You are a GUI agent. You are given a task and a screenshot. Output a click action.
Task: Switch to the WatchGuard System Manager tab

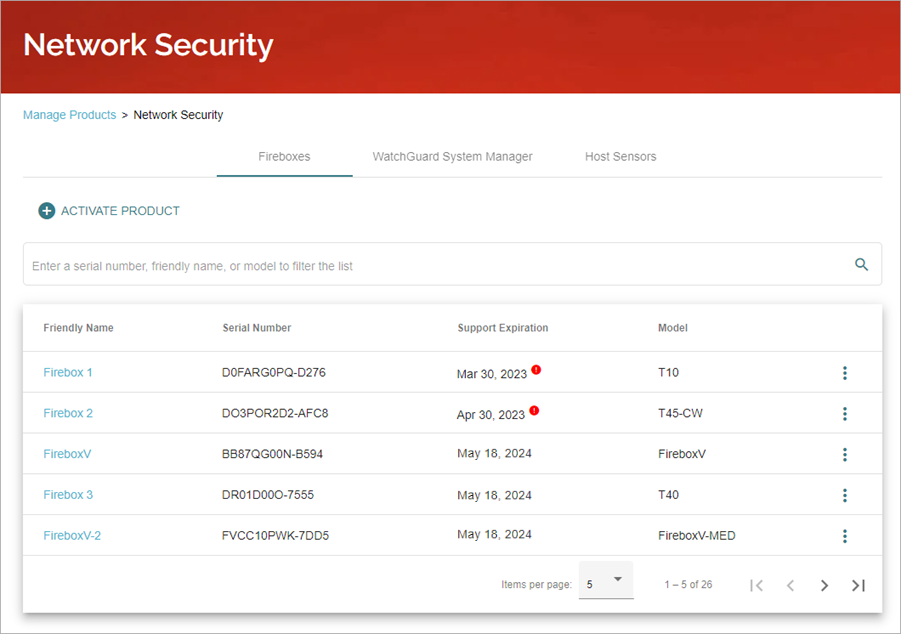coord(452,157)
